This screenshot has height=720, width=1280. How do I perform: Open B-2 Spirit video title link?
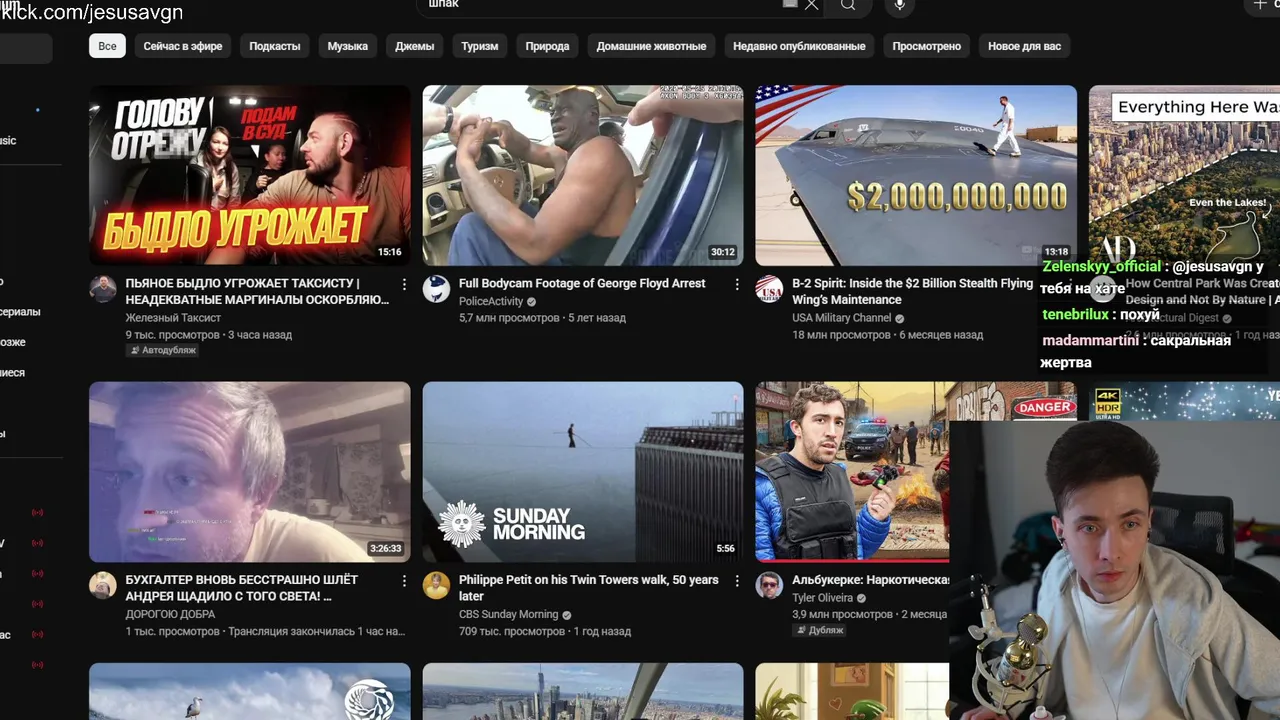912,291
